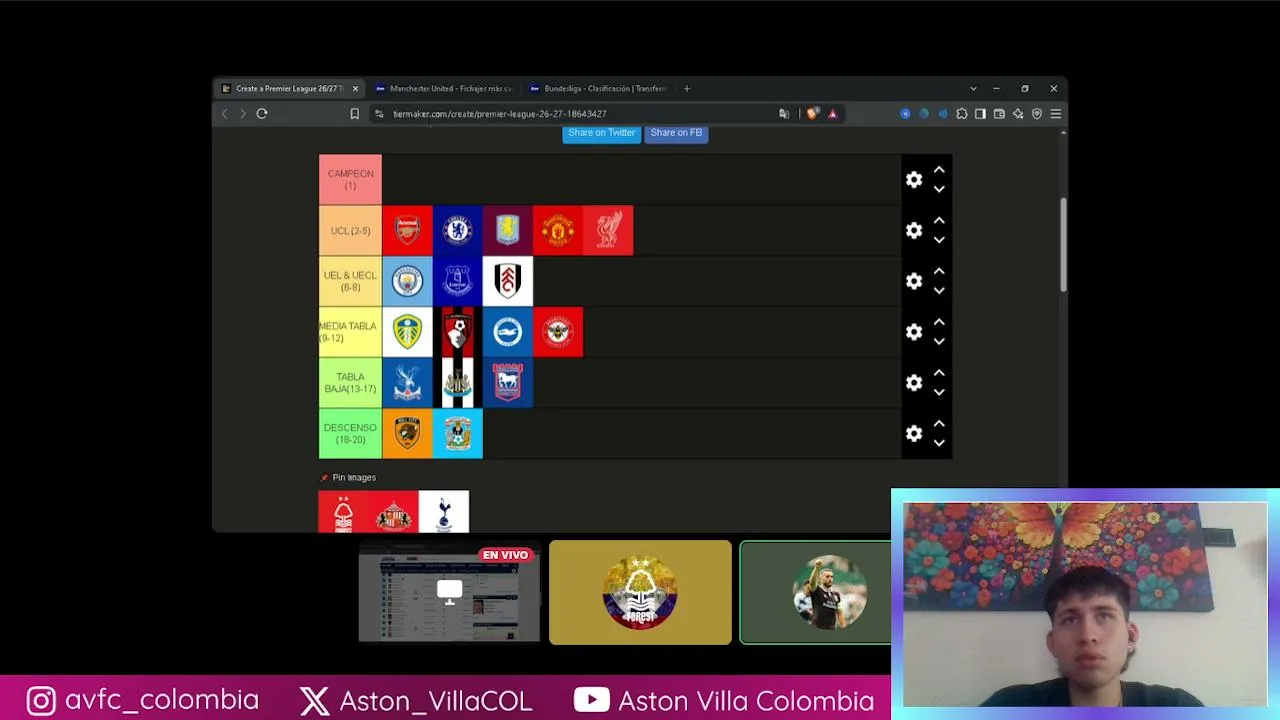The height and width of the screenshot is (720, 1280).
Task: Select the Liverpool crest
Action: click(608, 231)
